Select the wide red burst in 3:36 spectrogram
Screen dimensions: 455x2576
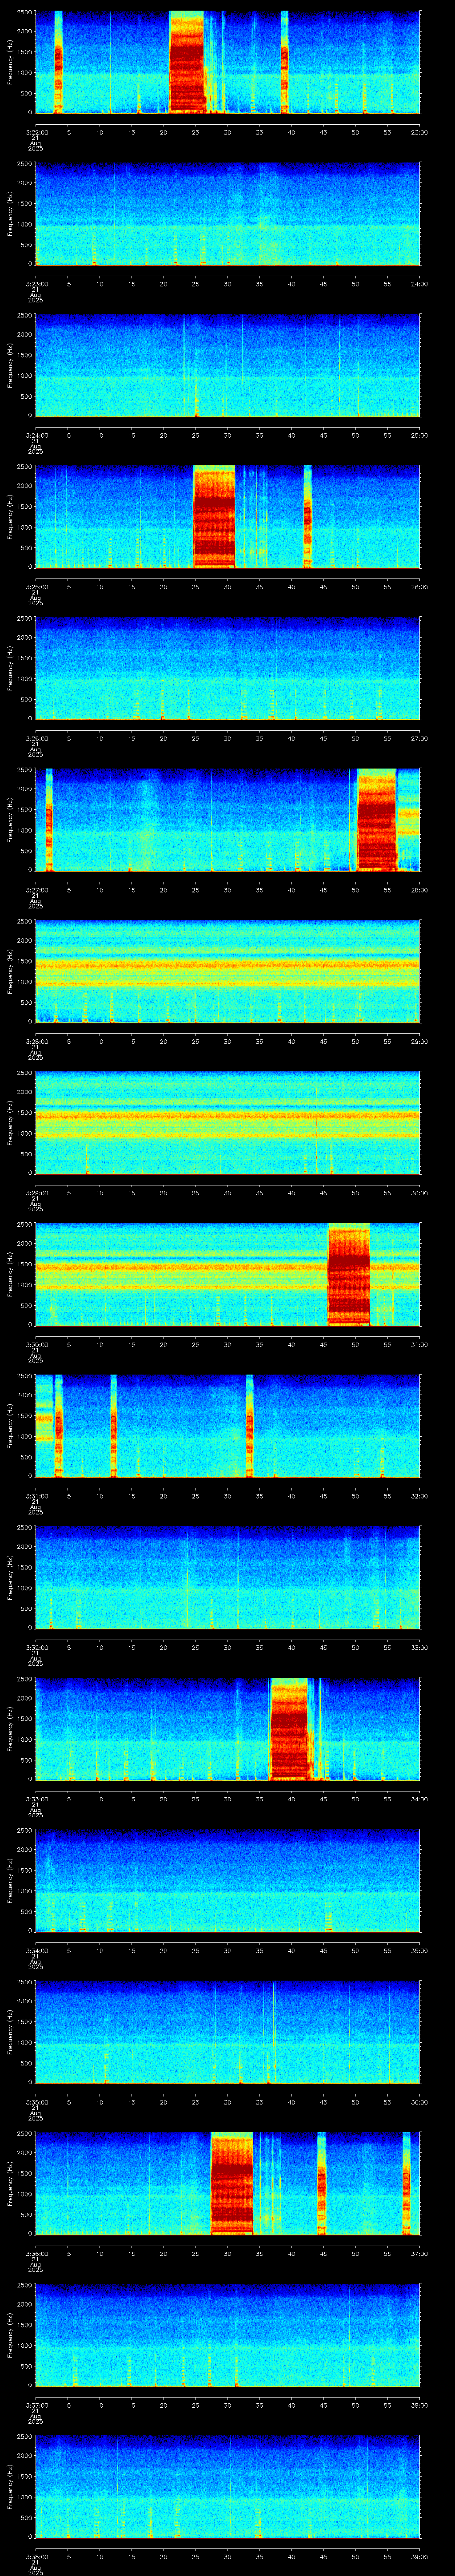coord(232,2183)
